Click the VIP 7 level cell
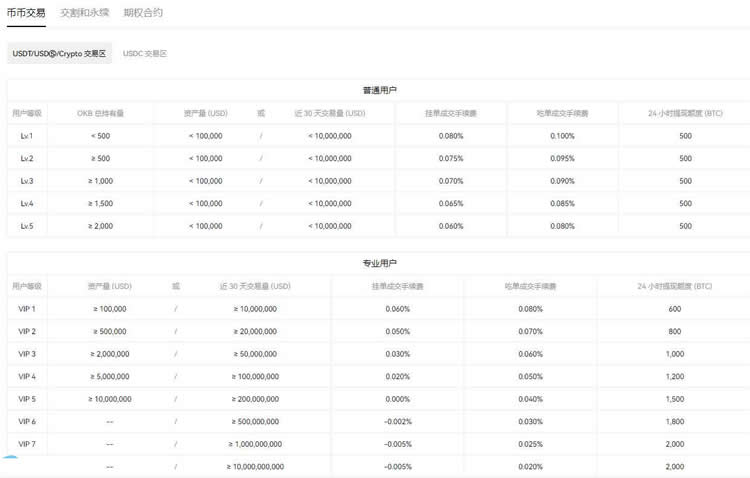 click(27, 444)
